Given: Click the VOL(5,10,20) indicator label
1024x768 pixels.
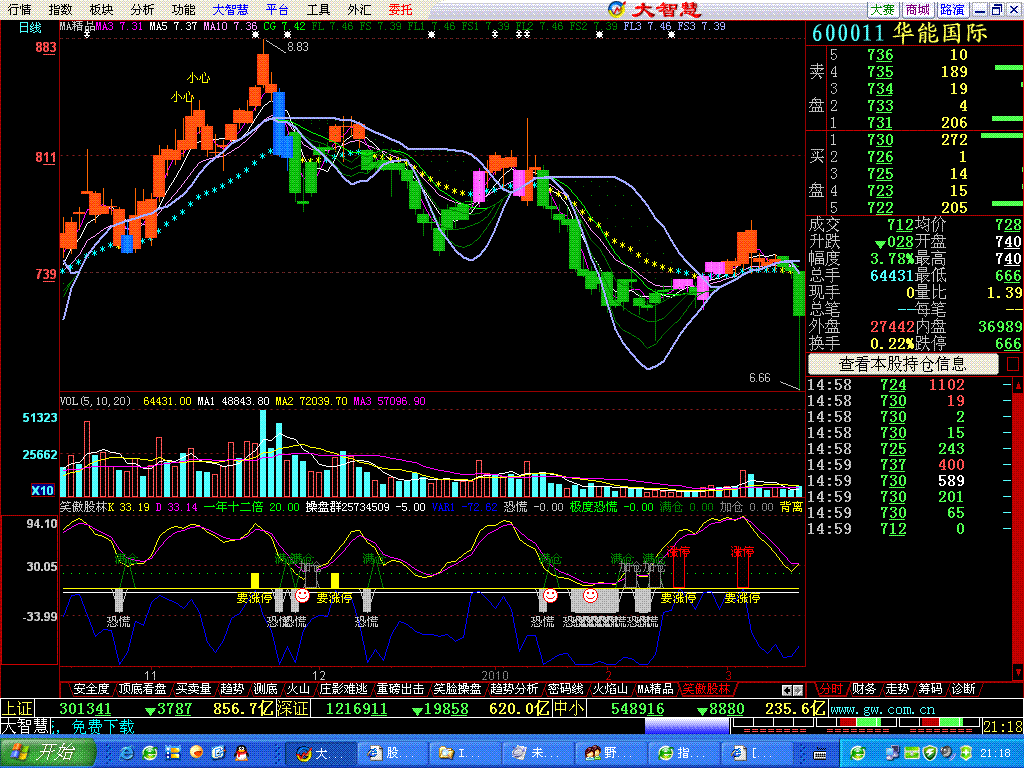Looking at the screenshot, I should (95, 401).
